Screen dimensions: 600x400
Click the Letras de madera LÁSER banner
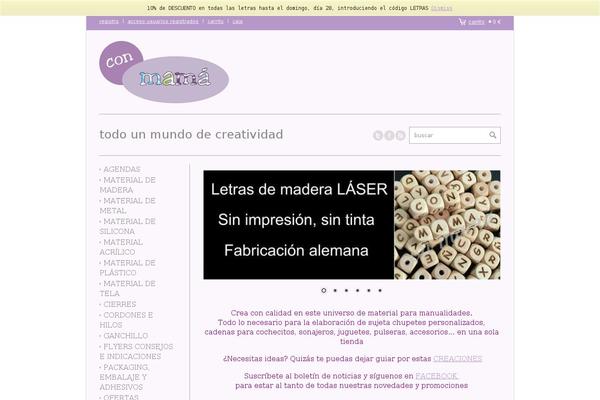(x=299, y=225)
